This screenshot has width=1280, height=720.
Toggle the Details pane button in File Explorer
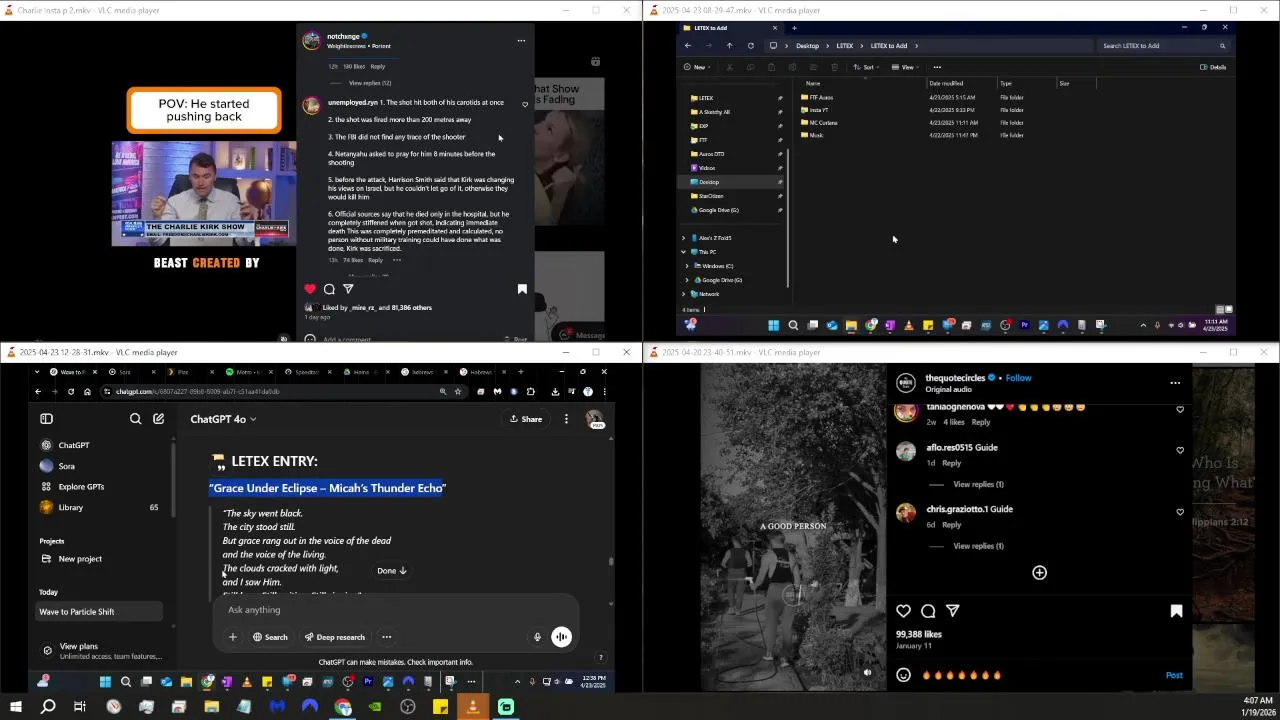[1213, 67]
